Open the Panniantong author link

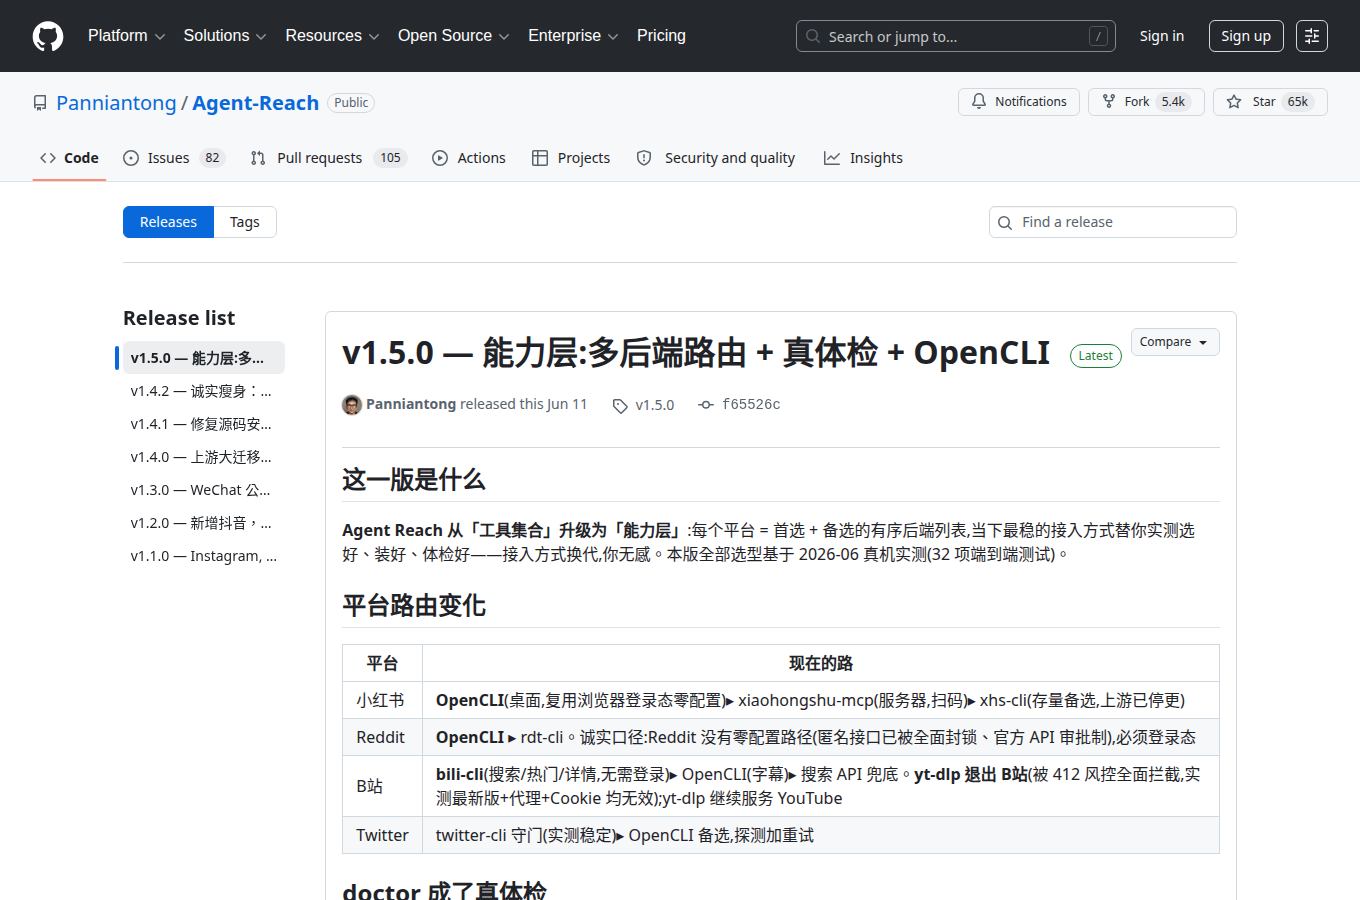coord(411,404)
